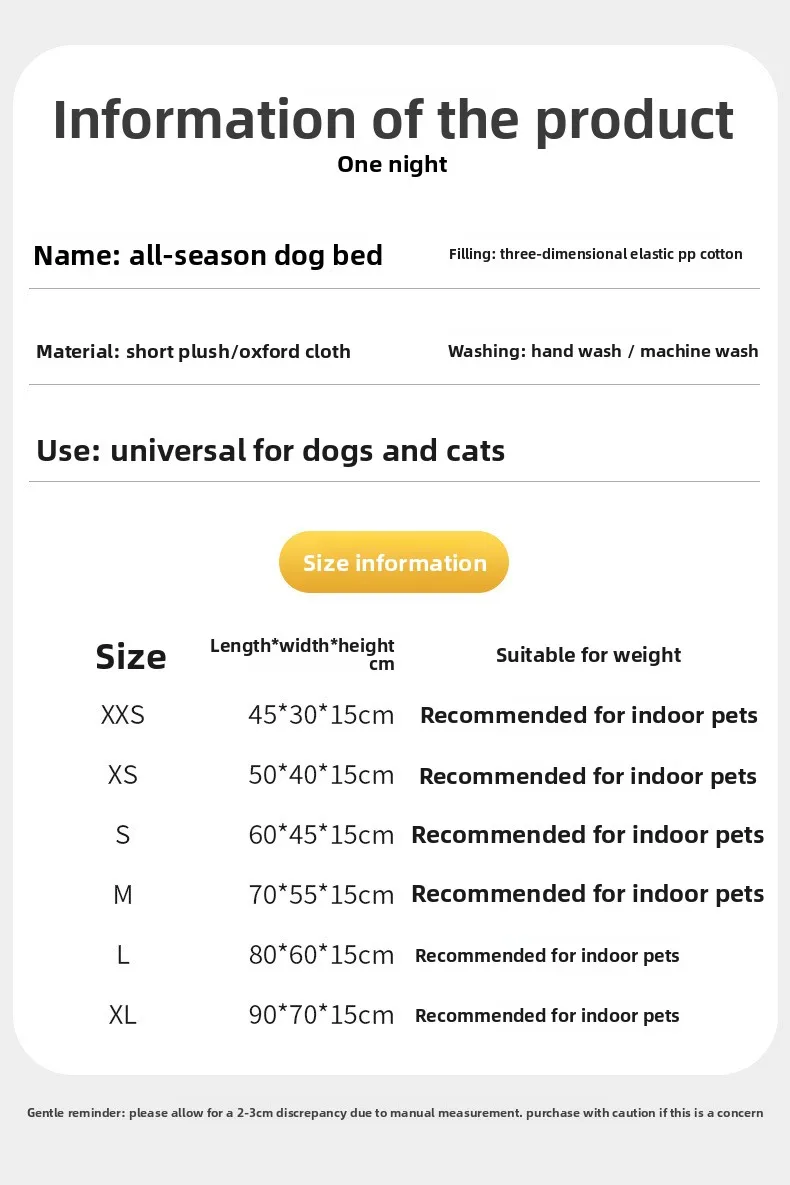Click the 45*30*15cm dimension value
The height and width of the screenshot is (1185, 790).
[x=321, y=715]
